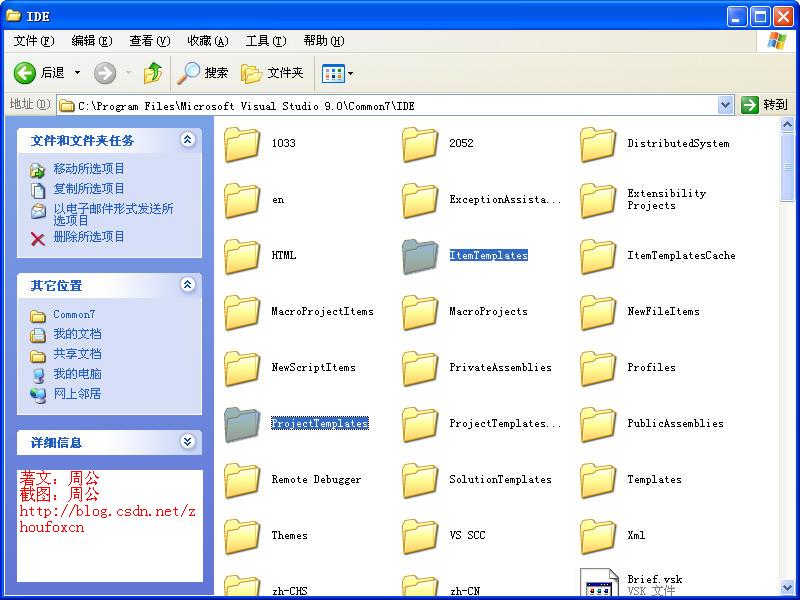
Task: Select the HTML folder icon
Action: tap(242, 257)
